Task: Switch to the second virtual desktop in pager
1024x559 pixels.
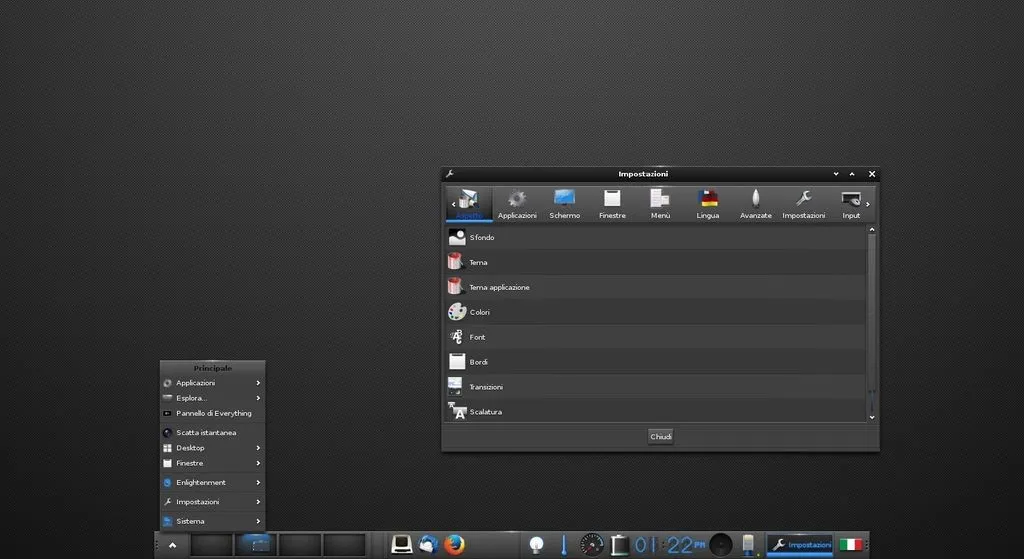Action: coord(256,545)
